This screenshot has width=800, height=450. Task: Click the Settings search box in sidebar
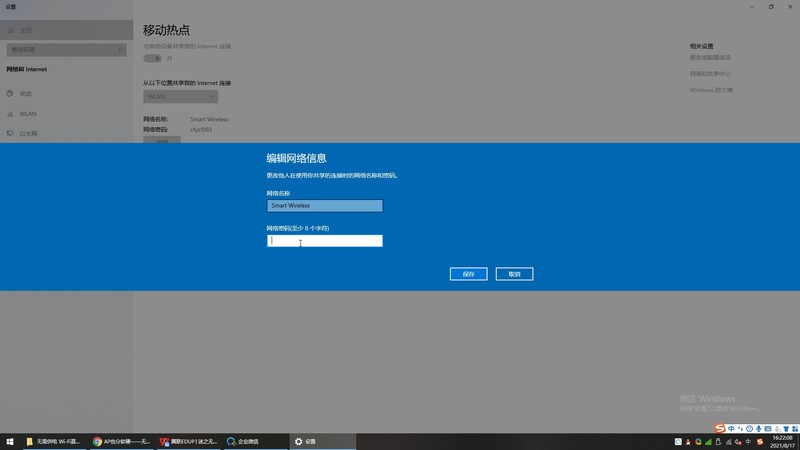66,49
